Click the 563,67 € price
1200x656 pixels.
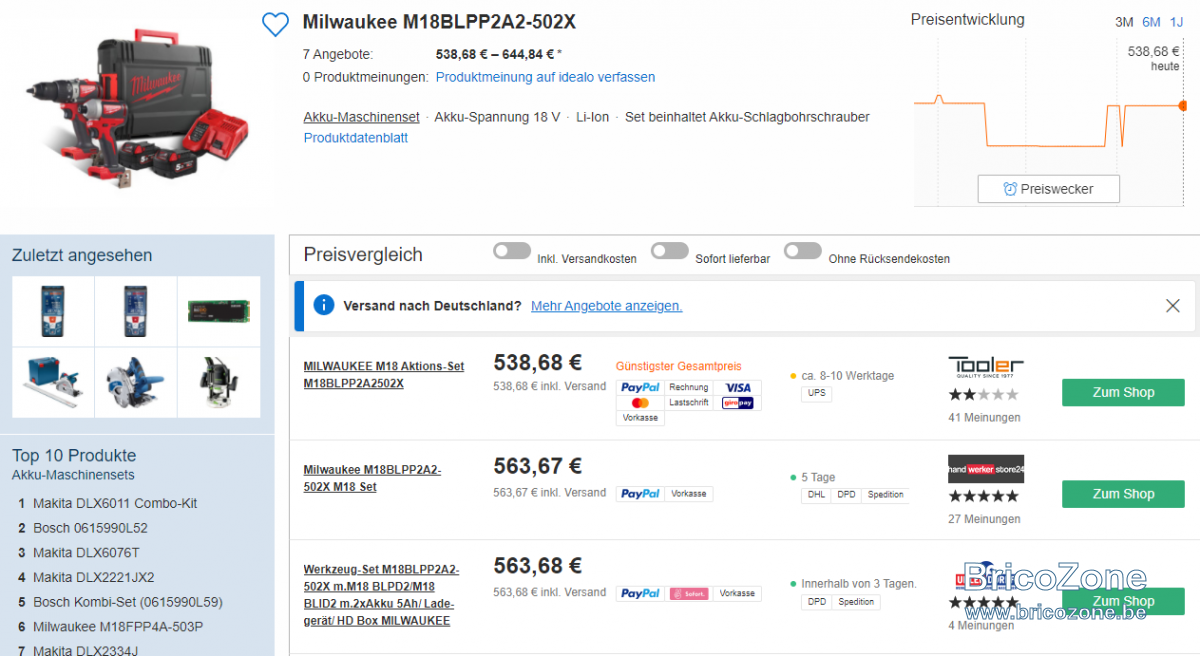point(538,466)
